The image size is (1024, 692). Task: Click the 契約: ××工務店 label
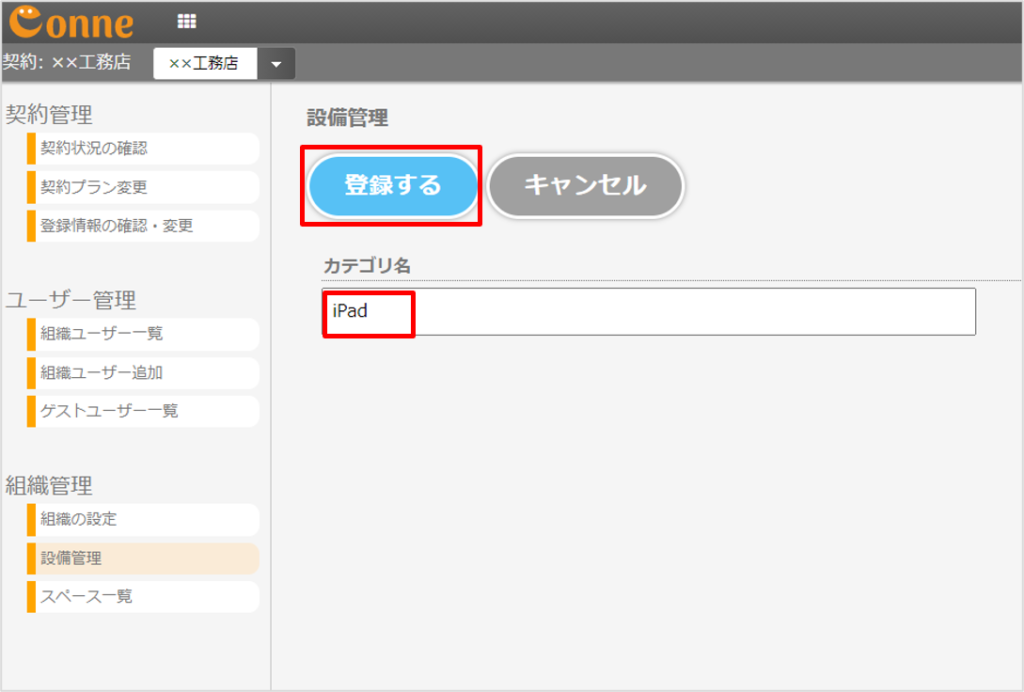coord(67,62)
